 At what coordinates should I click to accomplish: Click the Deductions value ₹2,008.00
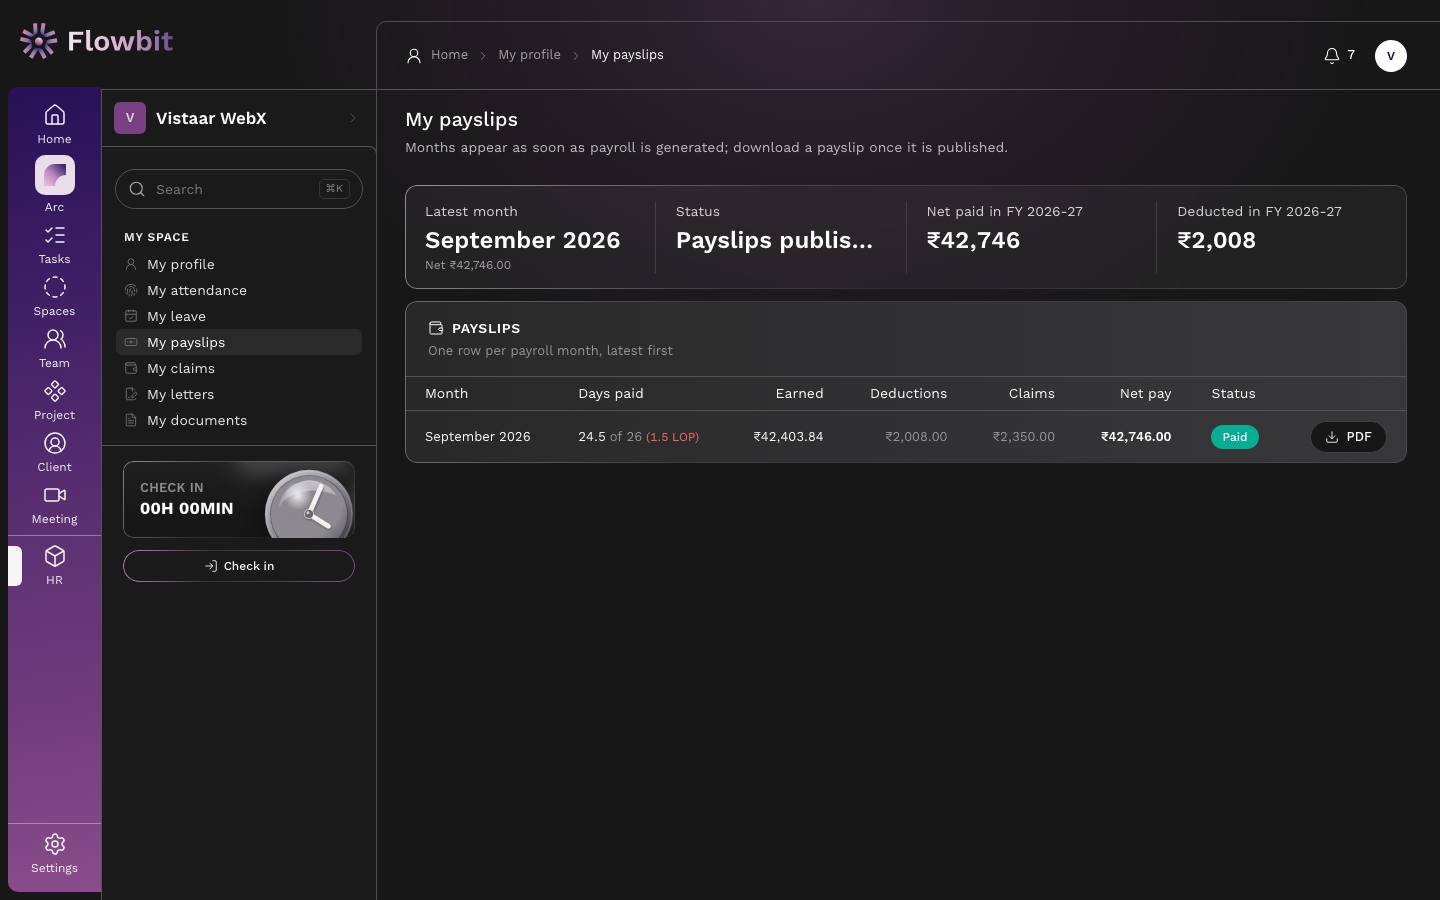[x=916, y=437]
